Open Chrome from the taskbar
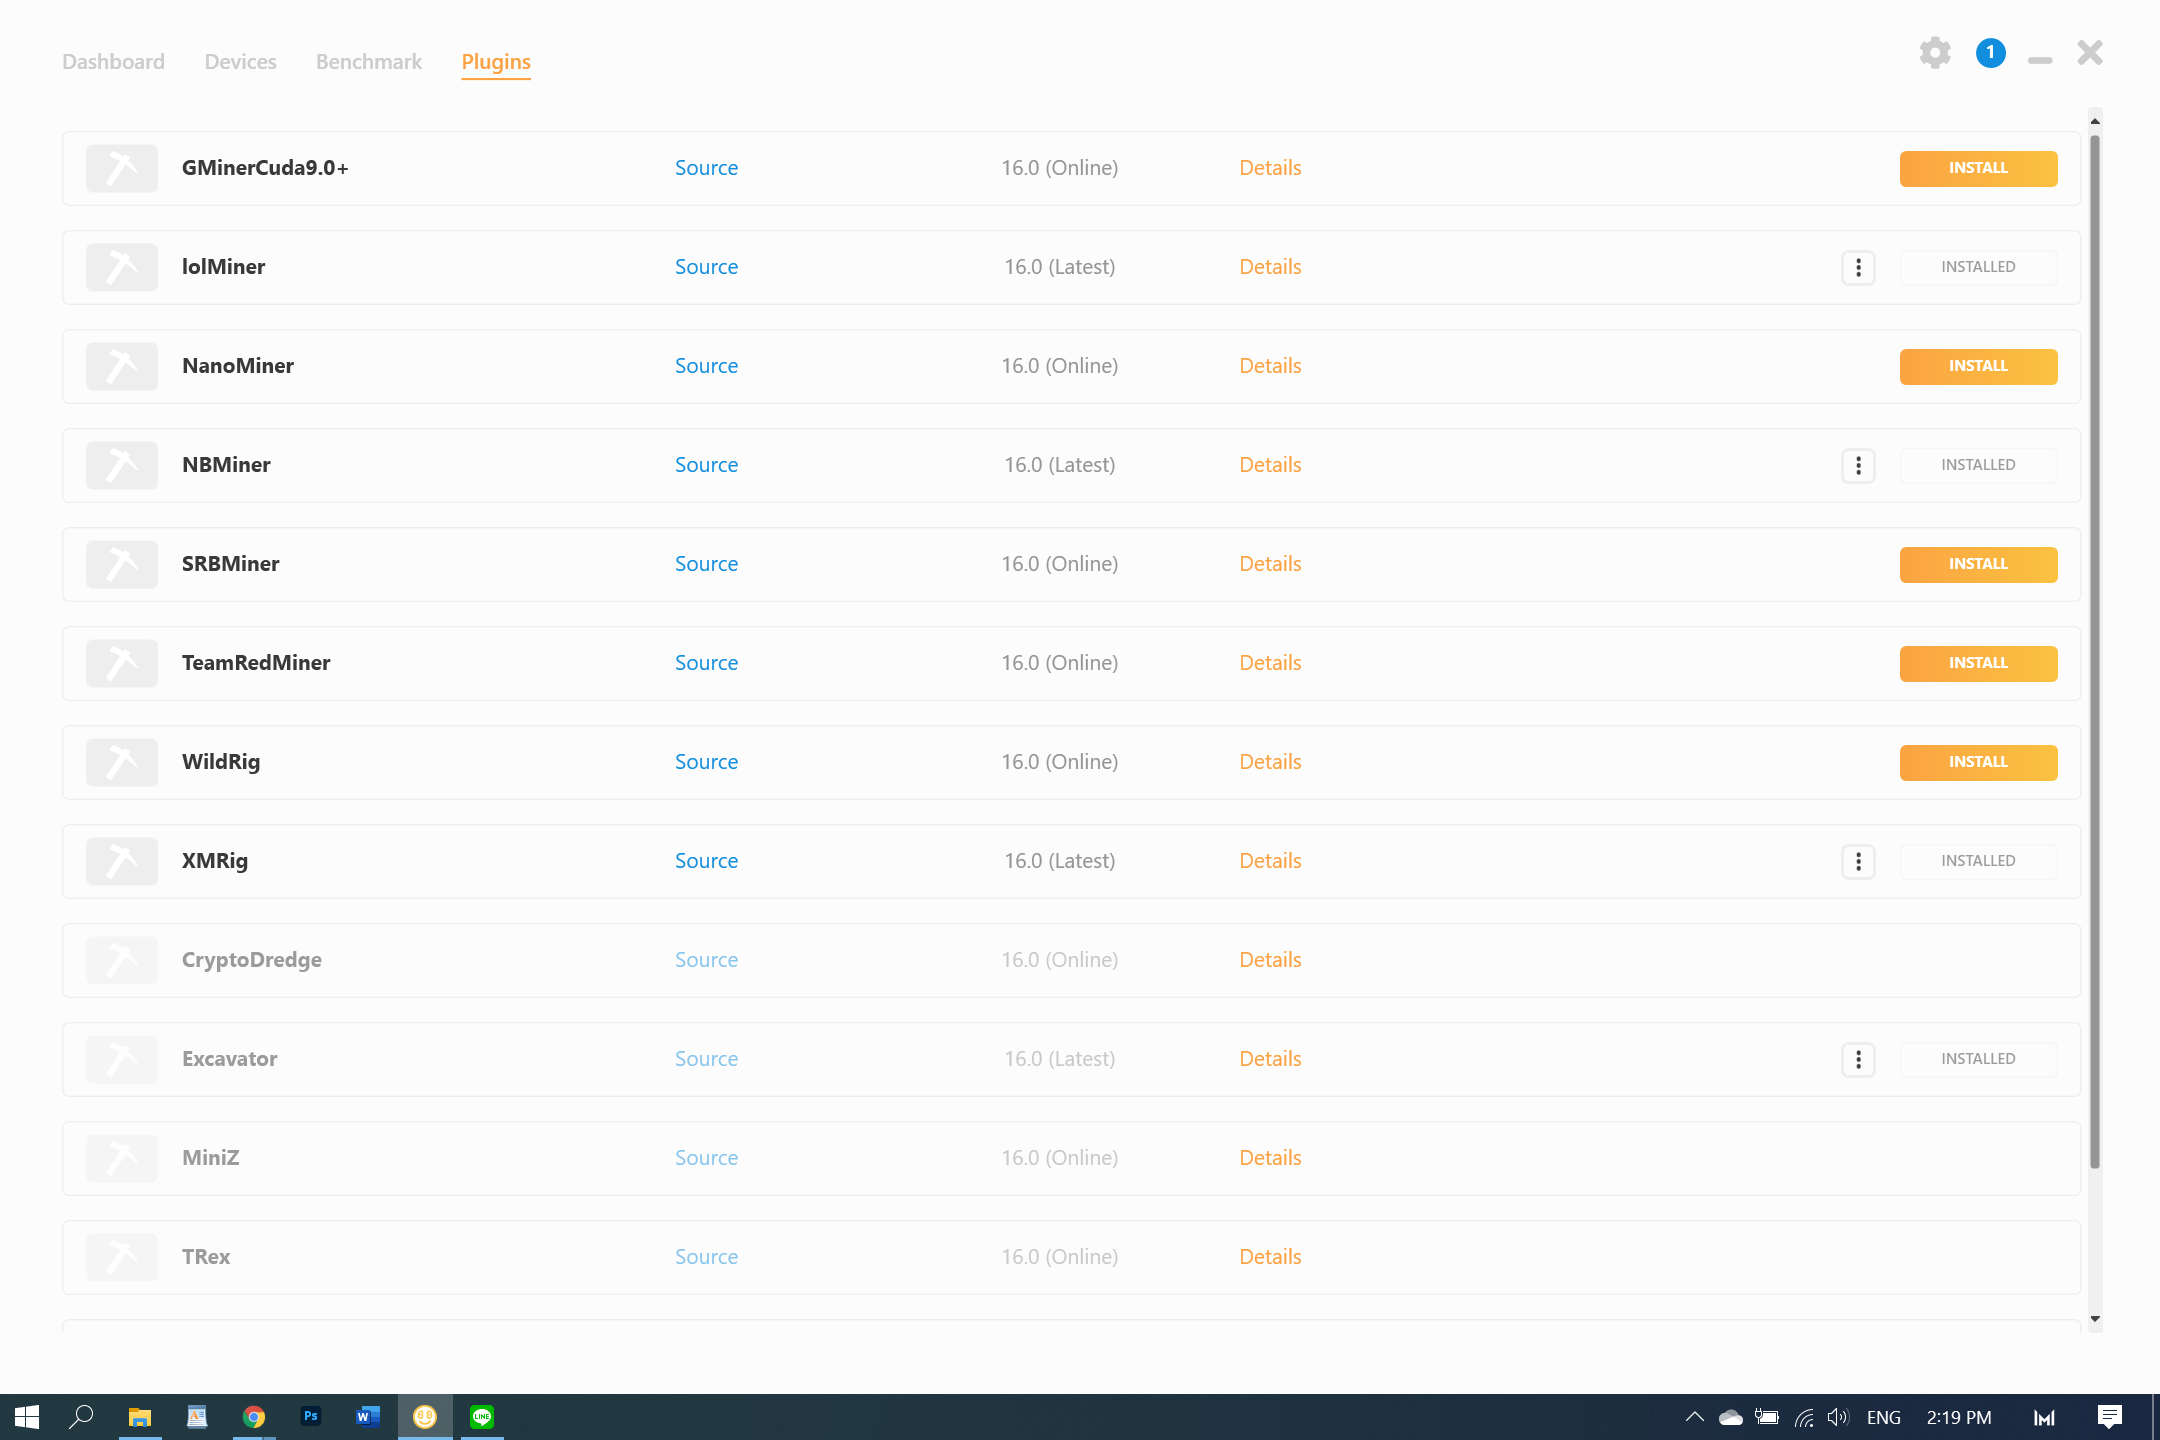The height and width of the screenshot is (1440, 2160). pyautogui.click(x=254, y=1417)
